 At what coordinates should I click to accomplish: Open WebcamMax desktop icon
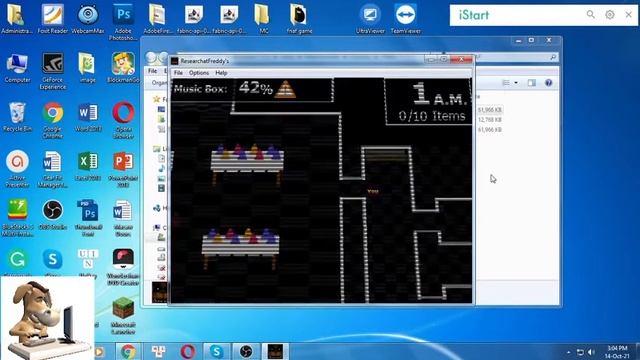click(88, 19)
